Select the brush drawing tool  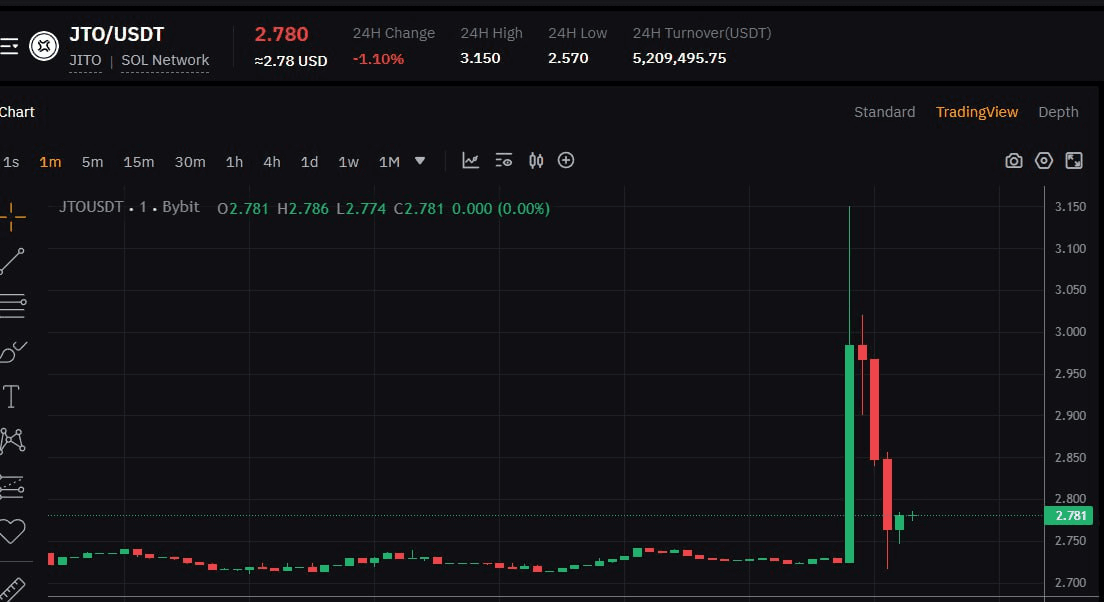tap(13, 351)
